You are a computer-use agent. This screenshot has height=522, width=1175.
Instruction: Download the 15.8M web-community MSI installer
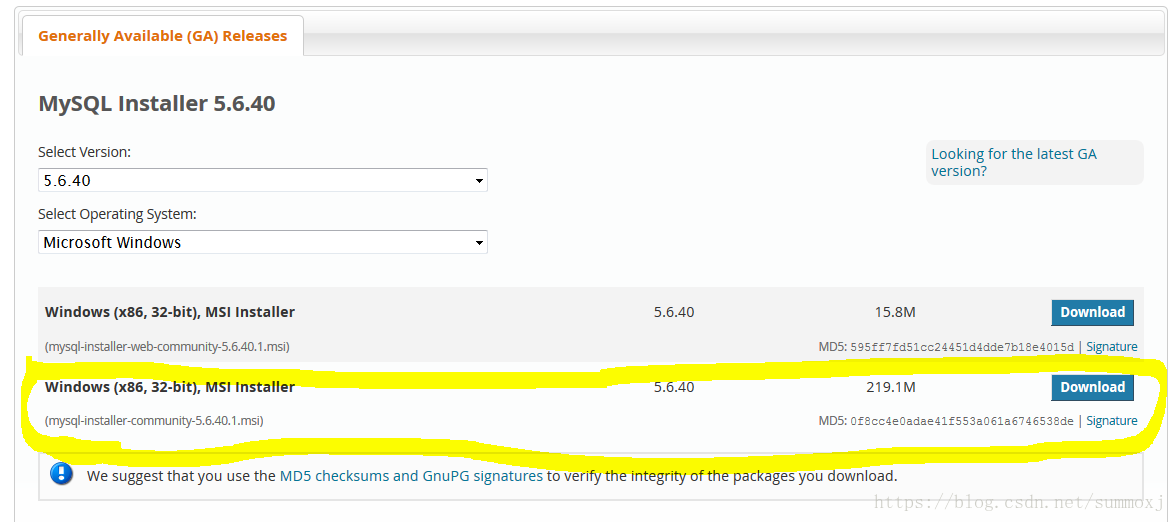coord(1093,312)
